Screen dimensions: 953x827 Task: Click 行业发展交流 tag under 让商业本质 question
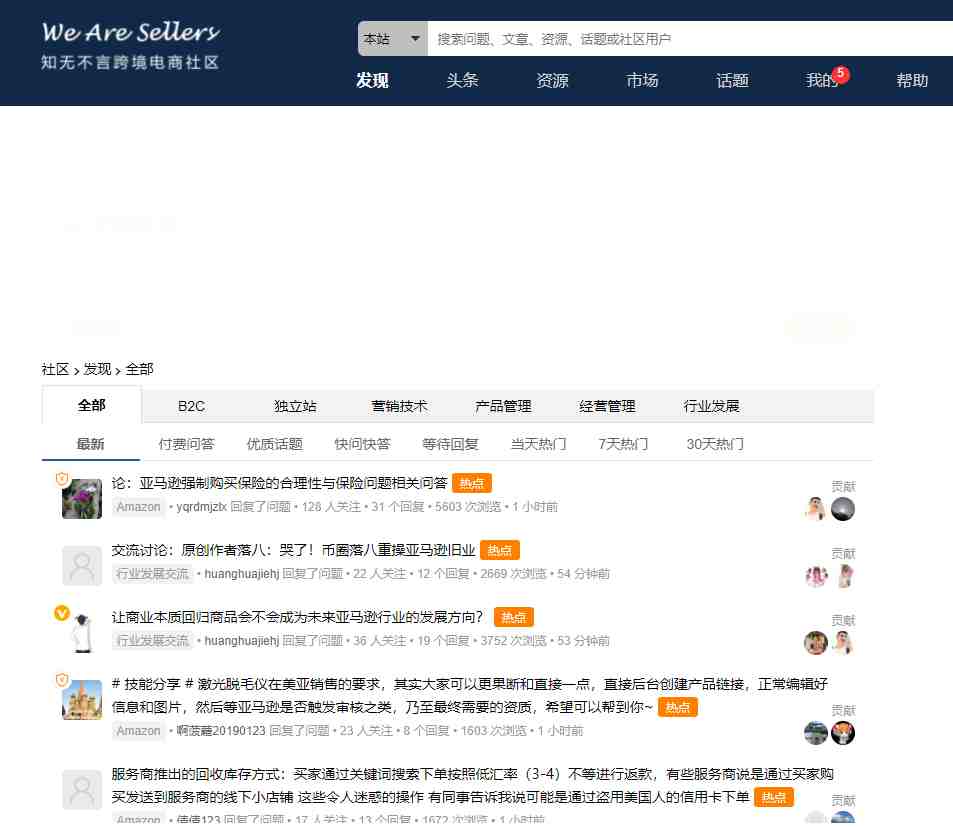(153, 640)
